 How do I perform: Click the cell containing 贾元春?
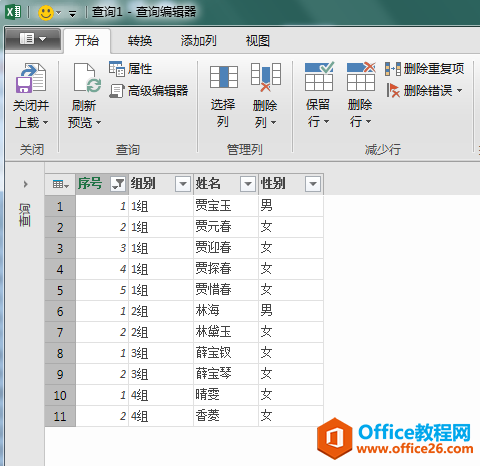tap(226, 227)
